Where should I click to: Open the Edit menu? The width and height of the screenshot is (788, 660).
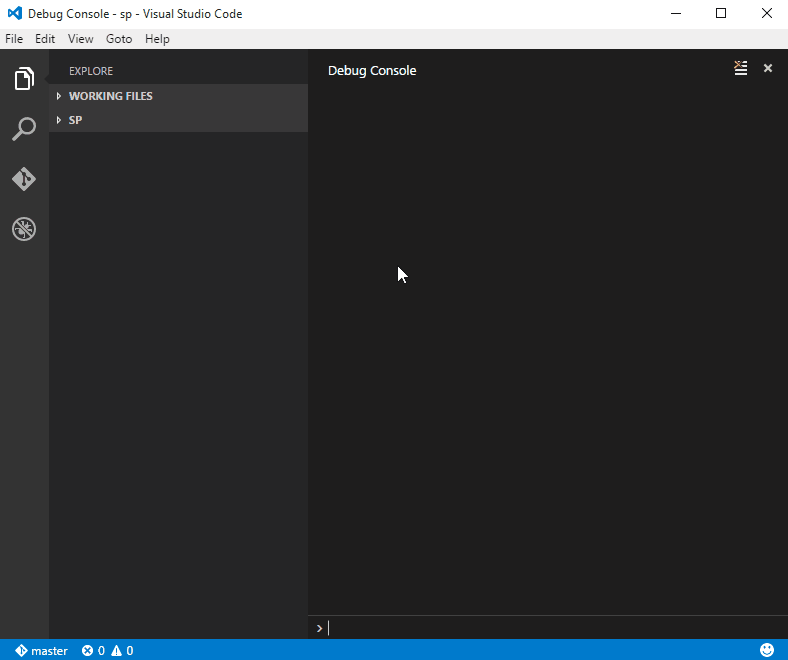[45, 39]
